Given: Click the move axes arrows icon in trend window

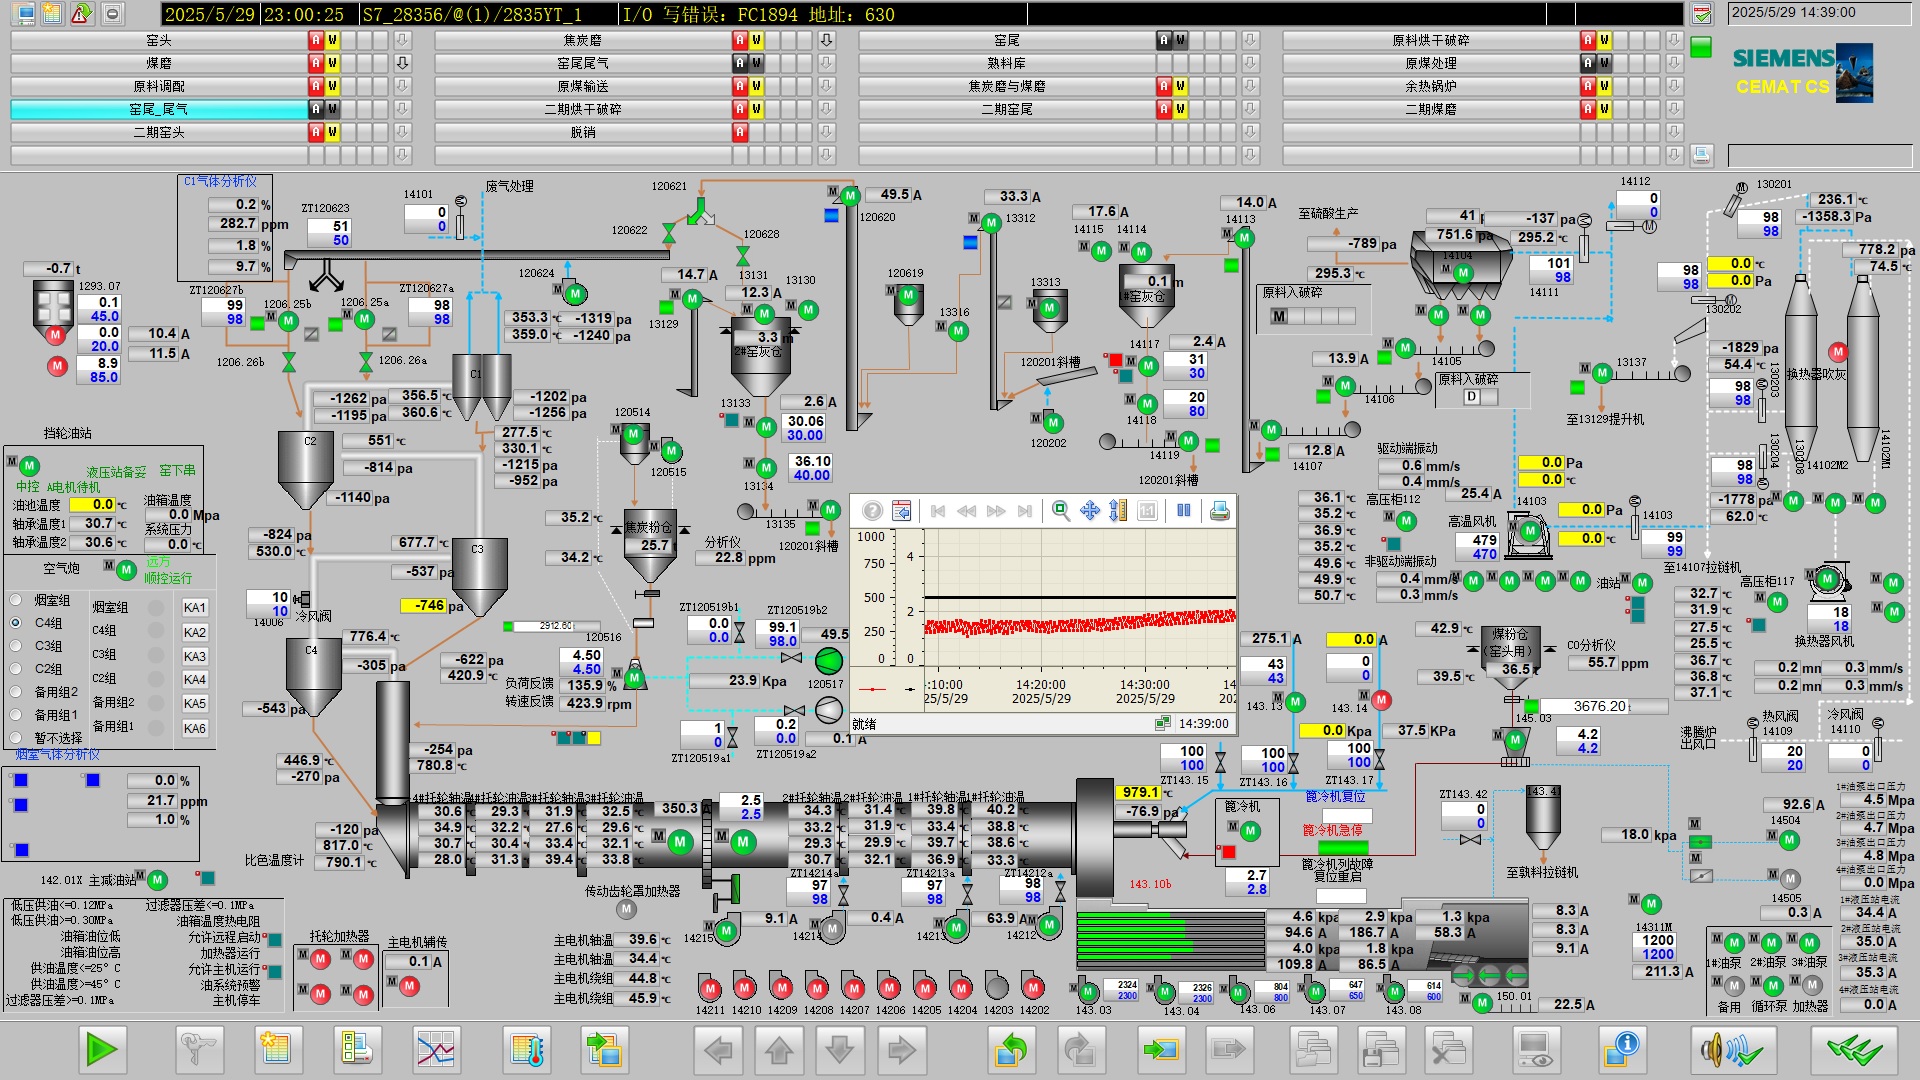Looking at the screenshot, I should coord(1090,511).
